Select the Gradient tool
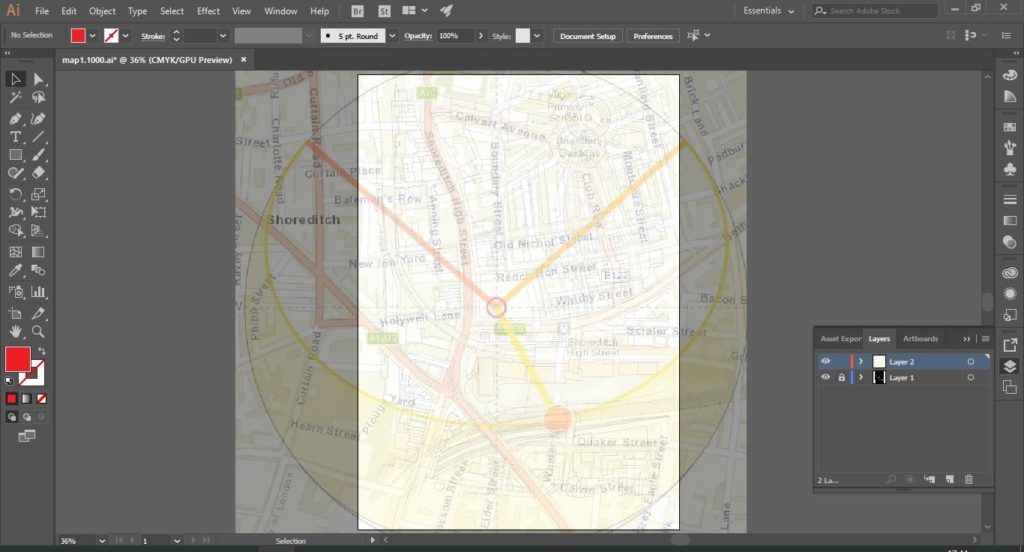 (x=39, y=252)
